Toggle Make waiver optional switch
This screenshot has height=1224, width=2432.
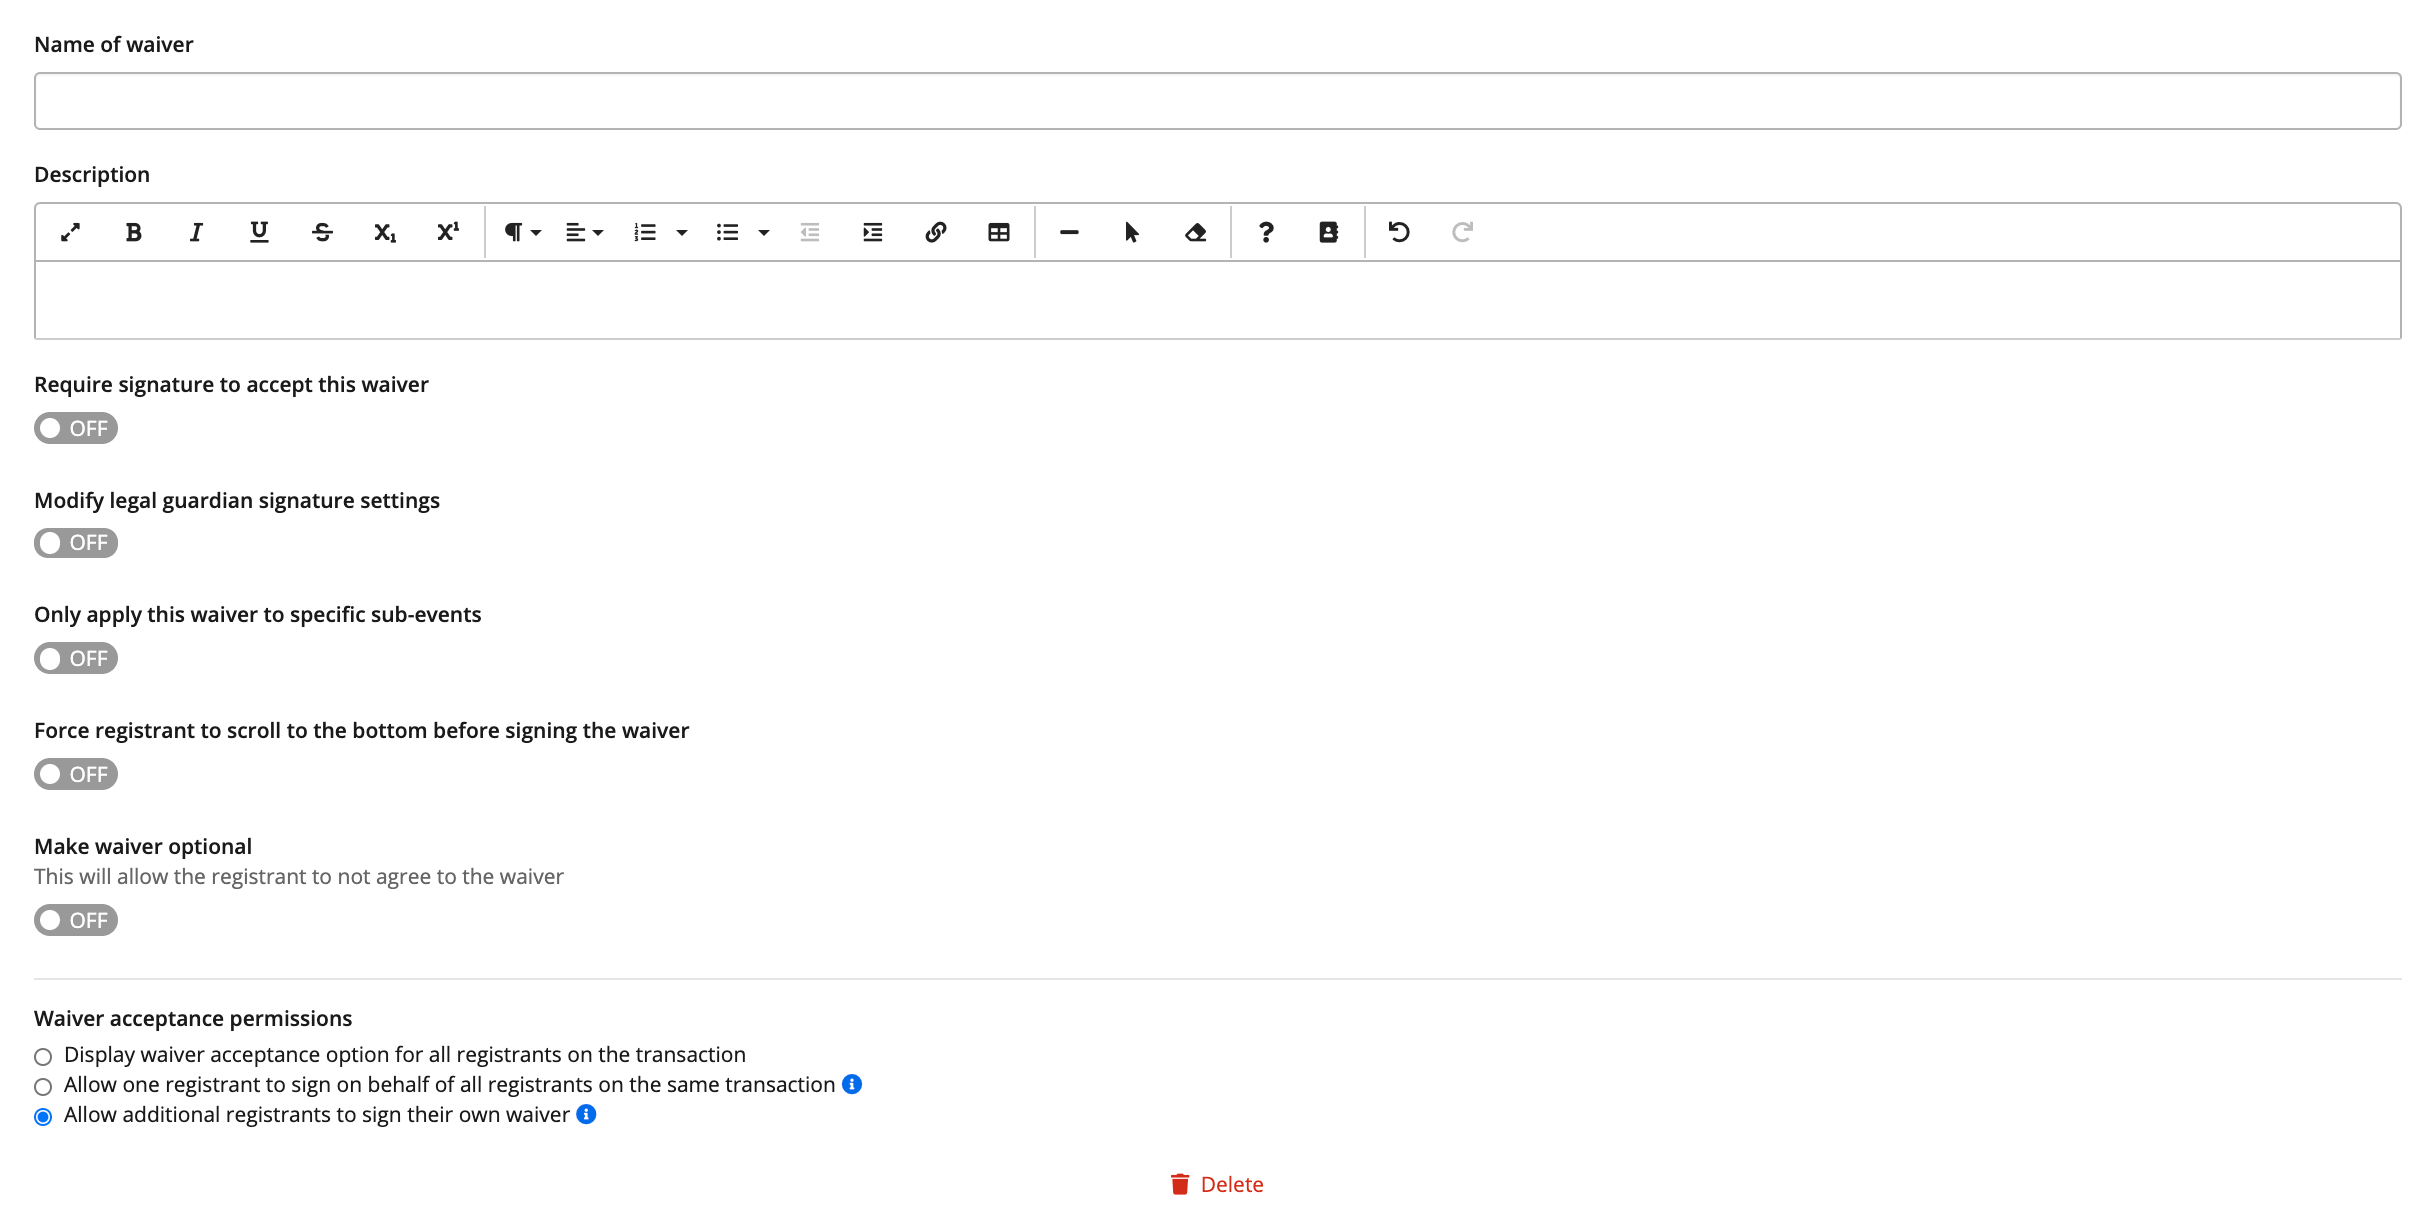pyautogui.click(x=76, y=920)
